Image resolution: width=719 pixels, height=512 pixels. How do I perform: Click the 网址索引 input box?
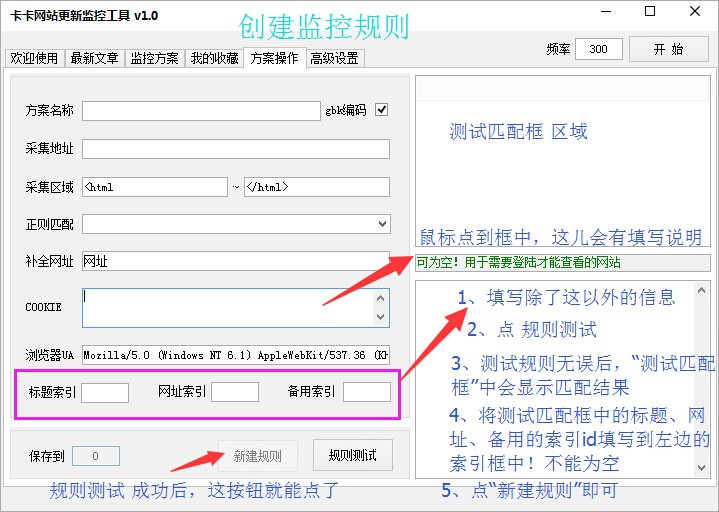click(235, 392)
